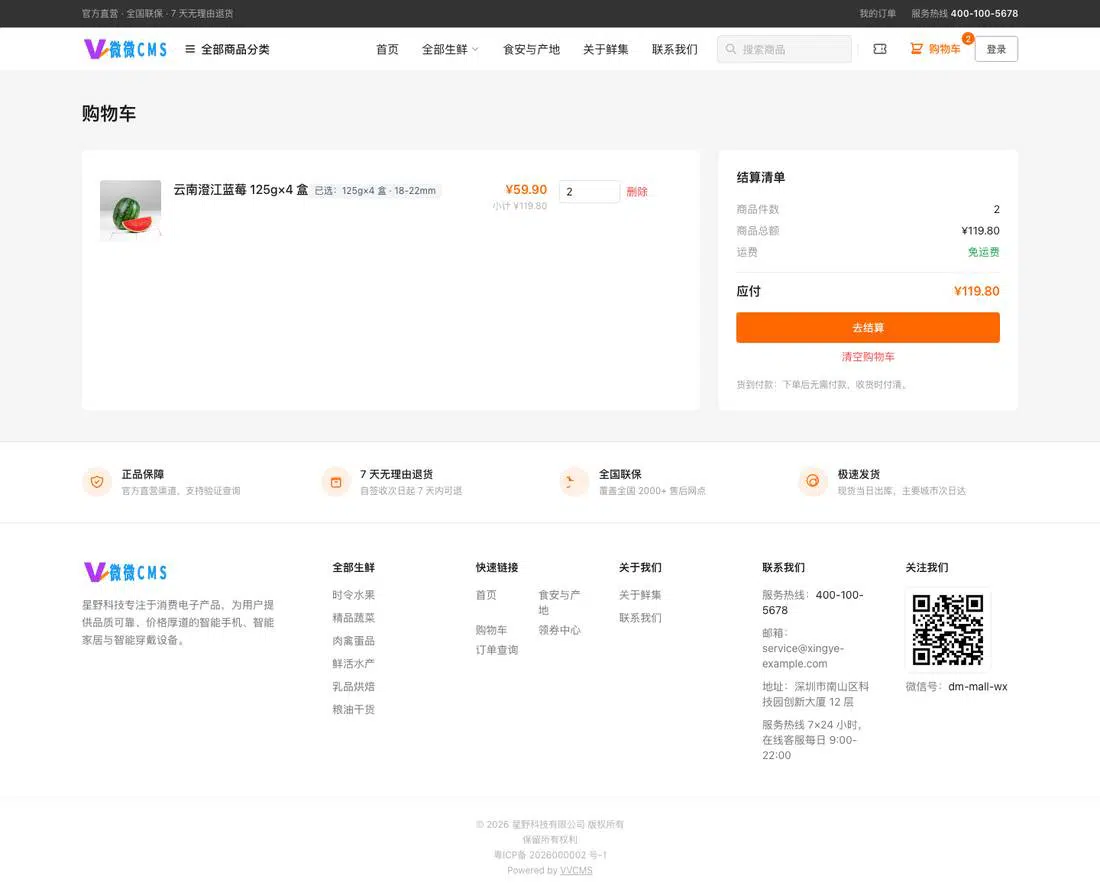Screen dimensions: 1100x895
Task: Open 乳品烘焙 in the footer
Action: (354, 687)
